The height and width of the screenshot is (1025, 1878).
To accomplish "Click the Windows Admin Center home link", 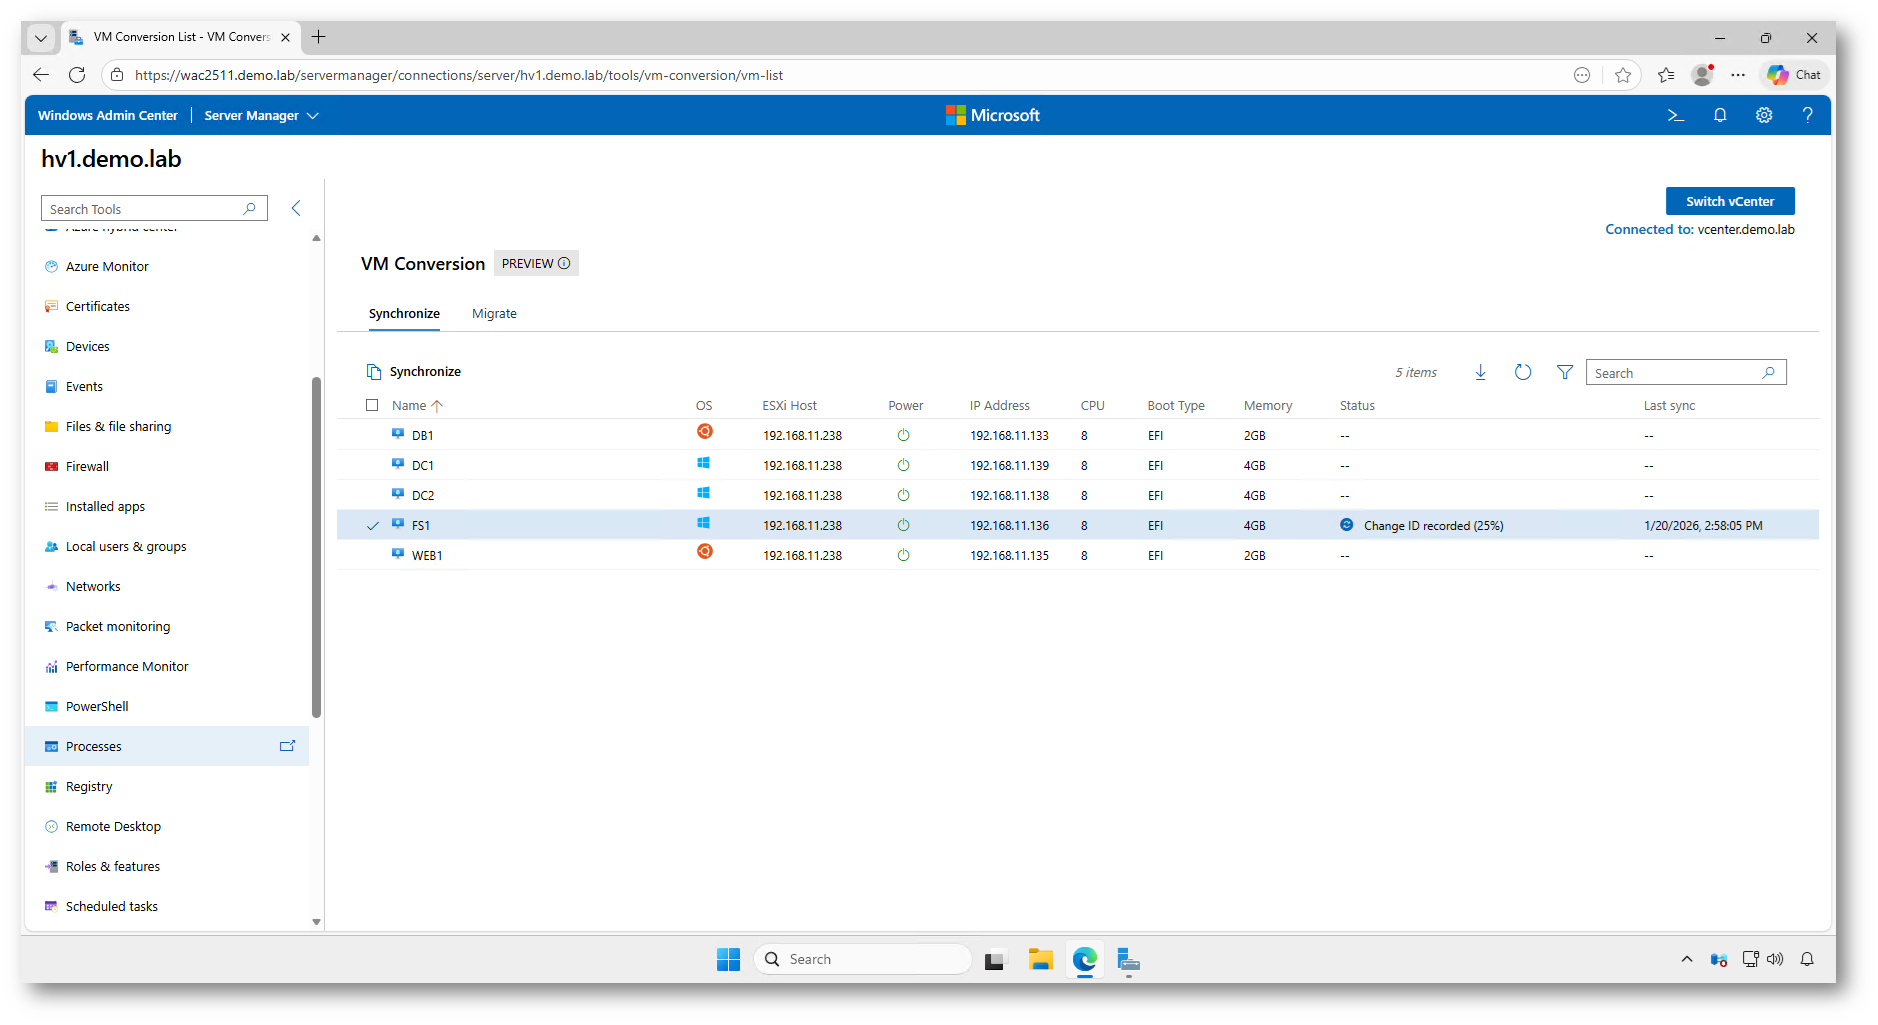I will pyautogui.click(x=108, y=116).
